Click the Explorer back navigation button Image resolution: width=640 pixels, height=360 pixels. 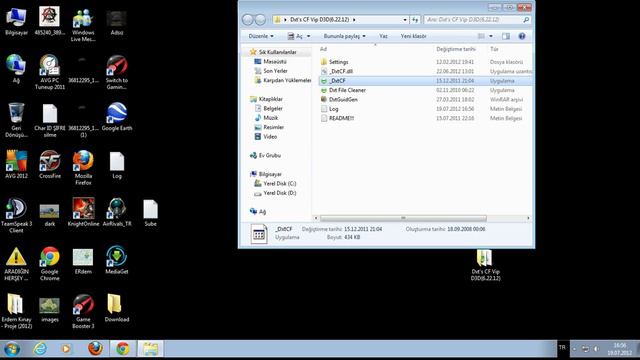point(248,20)
